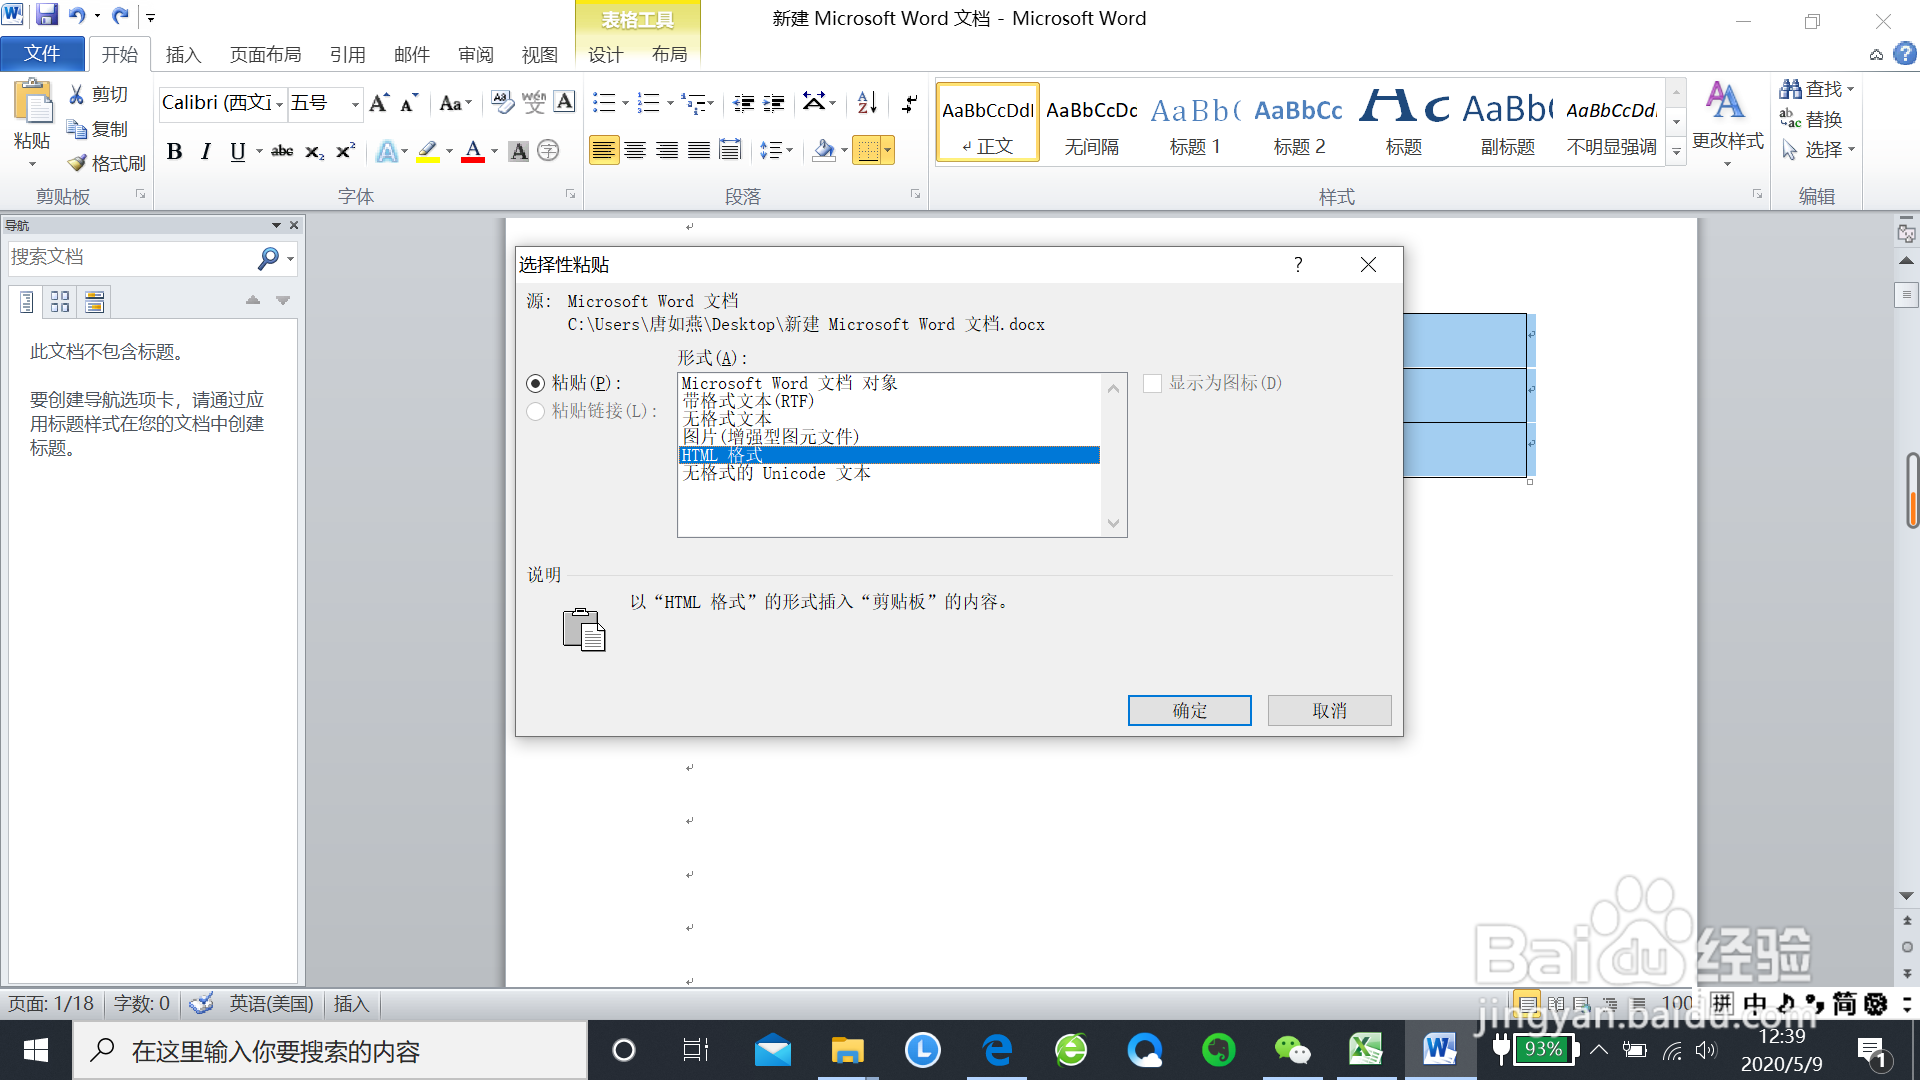Toggle the insert mode indicator in status bar

pyautogui.click(x=351, y=1003)
